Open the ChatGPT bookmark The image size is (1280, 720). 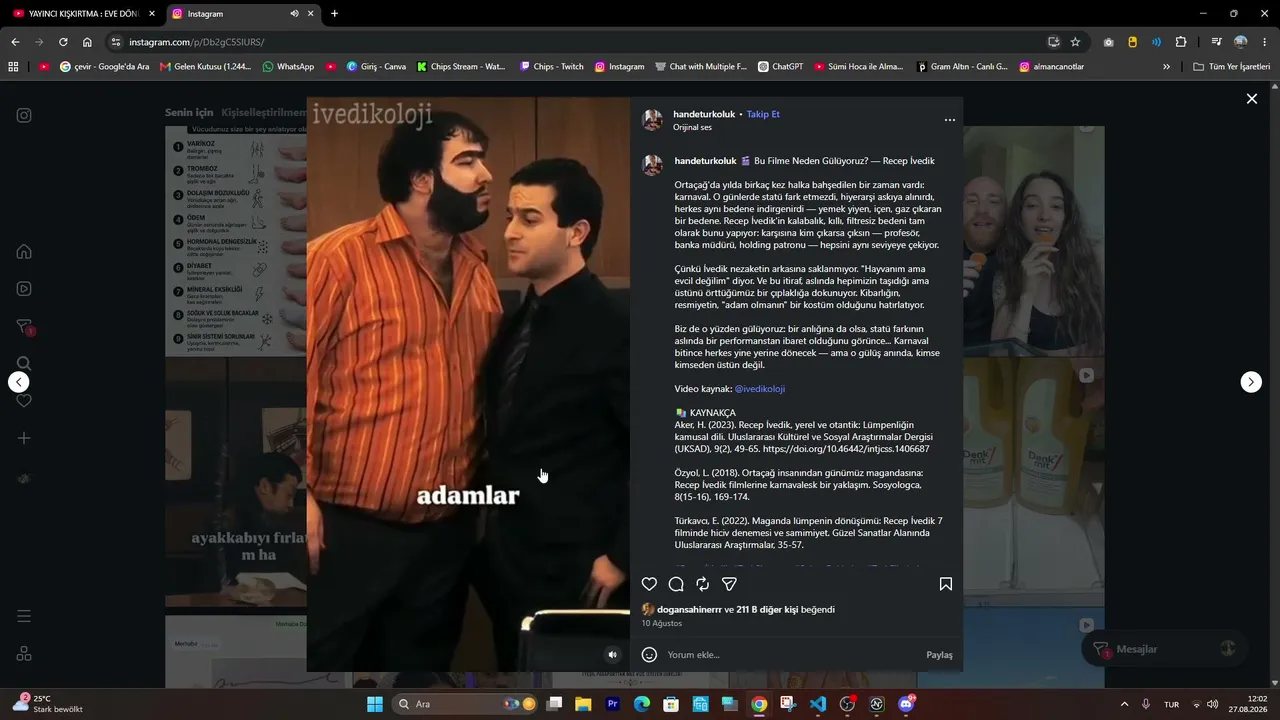pos(780,67)
